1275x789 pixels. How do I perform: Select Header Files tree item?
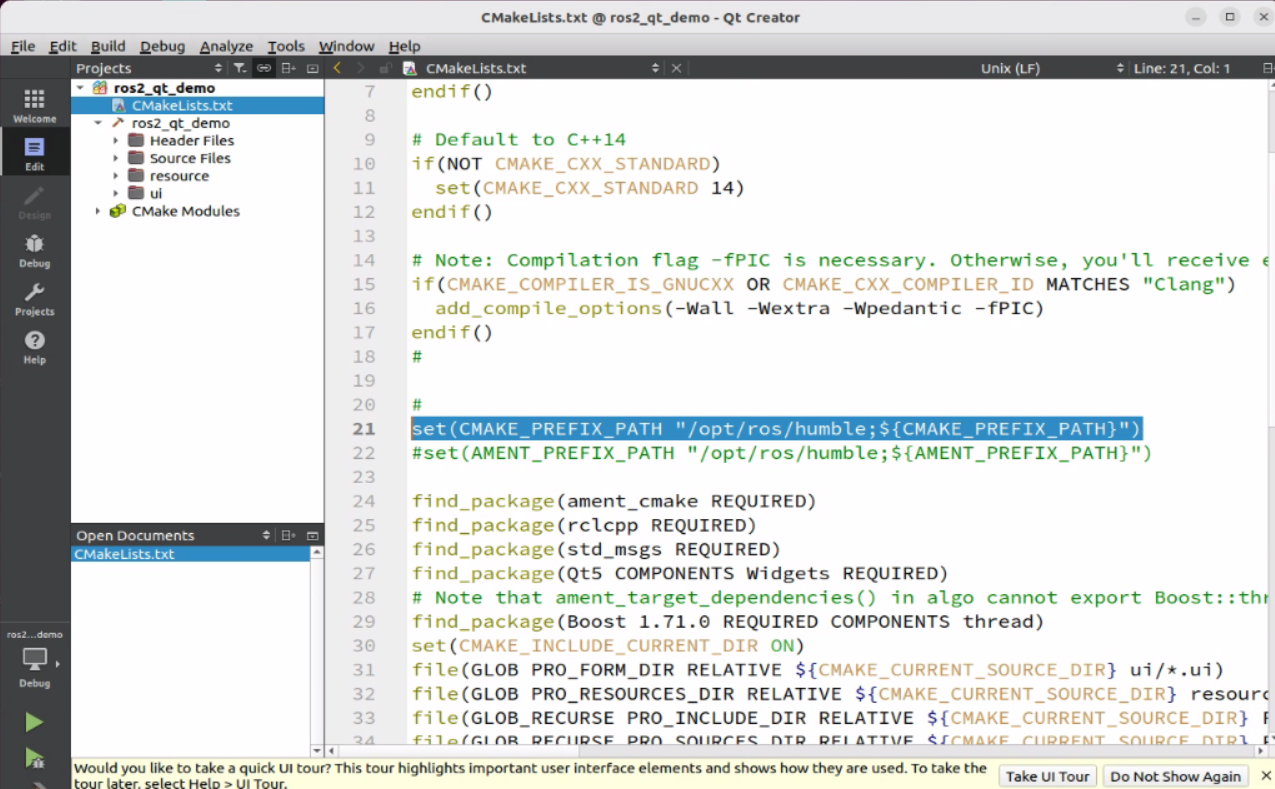(191, 141)
